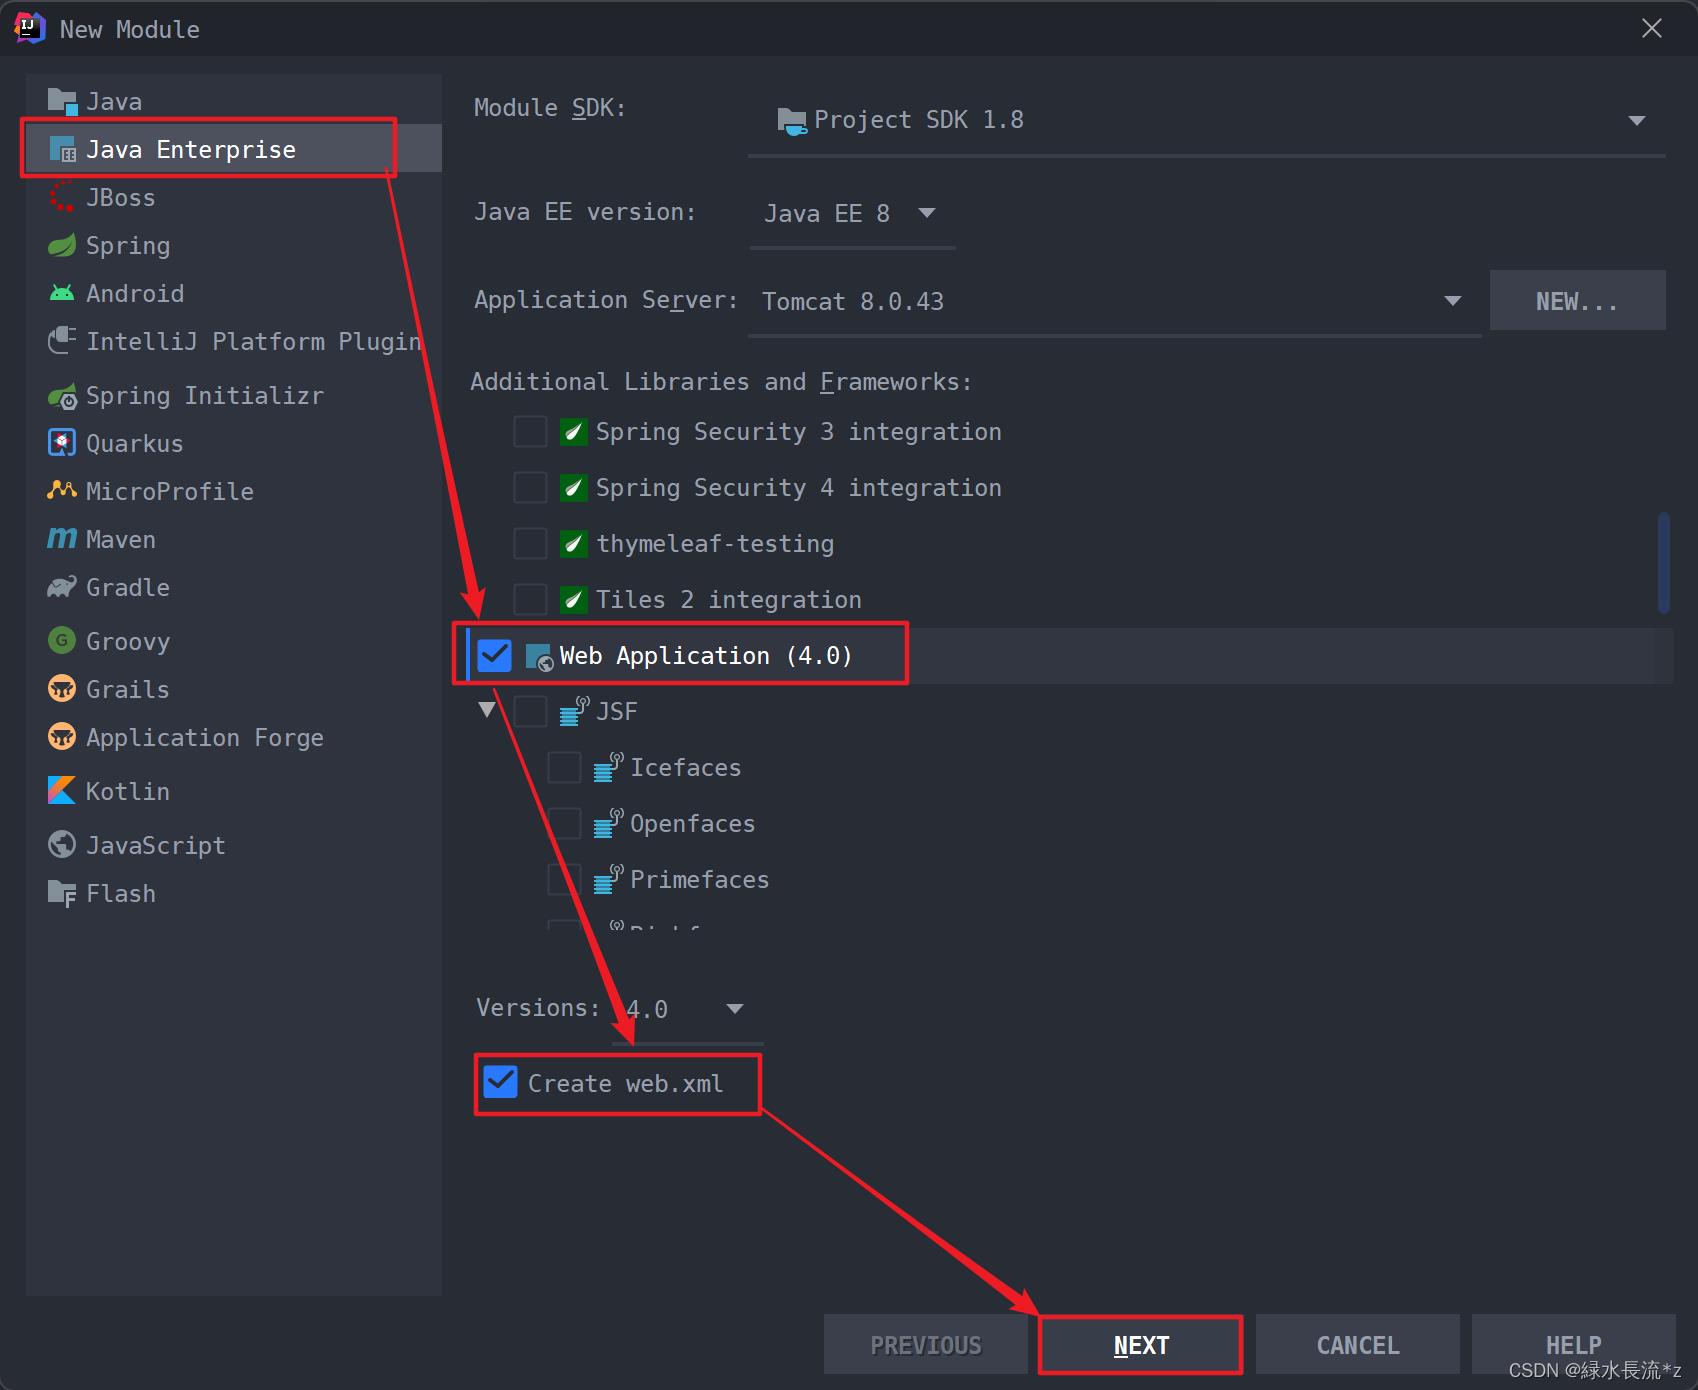Select the Maven m icon

point(62,539)
